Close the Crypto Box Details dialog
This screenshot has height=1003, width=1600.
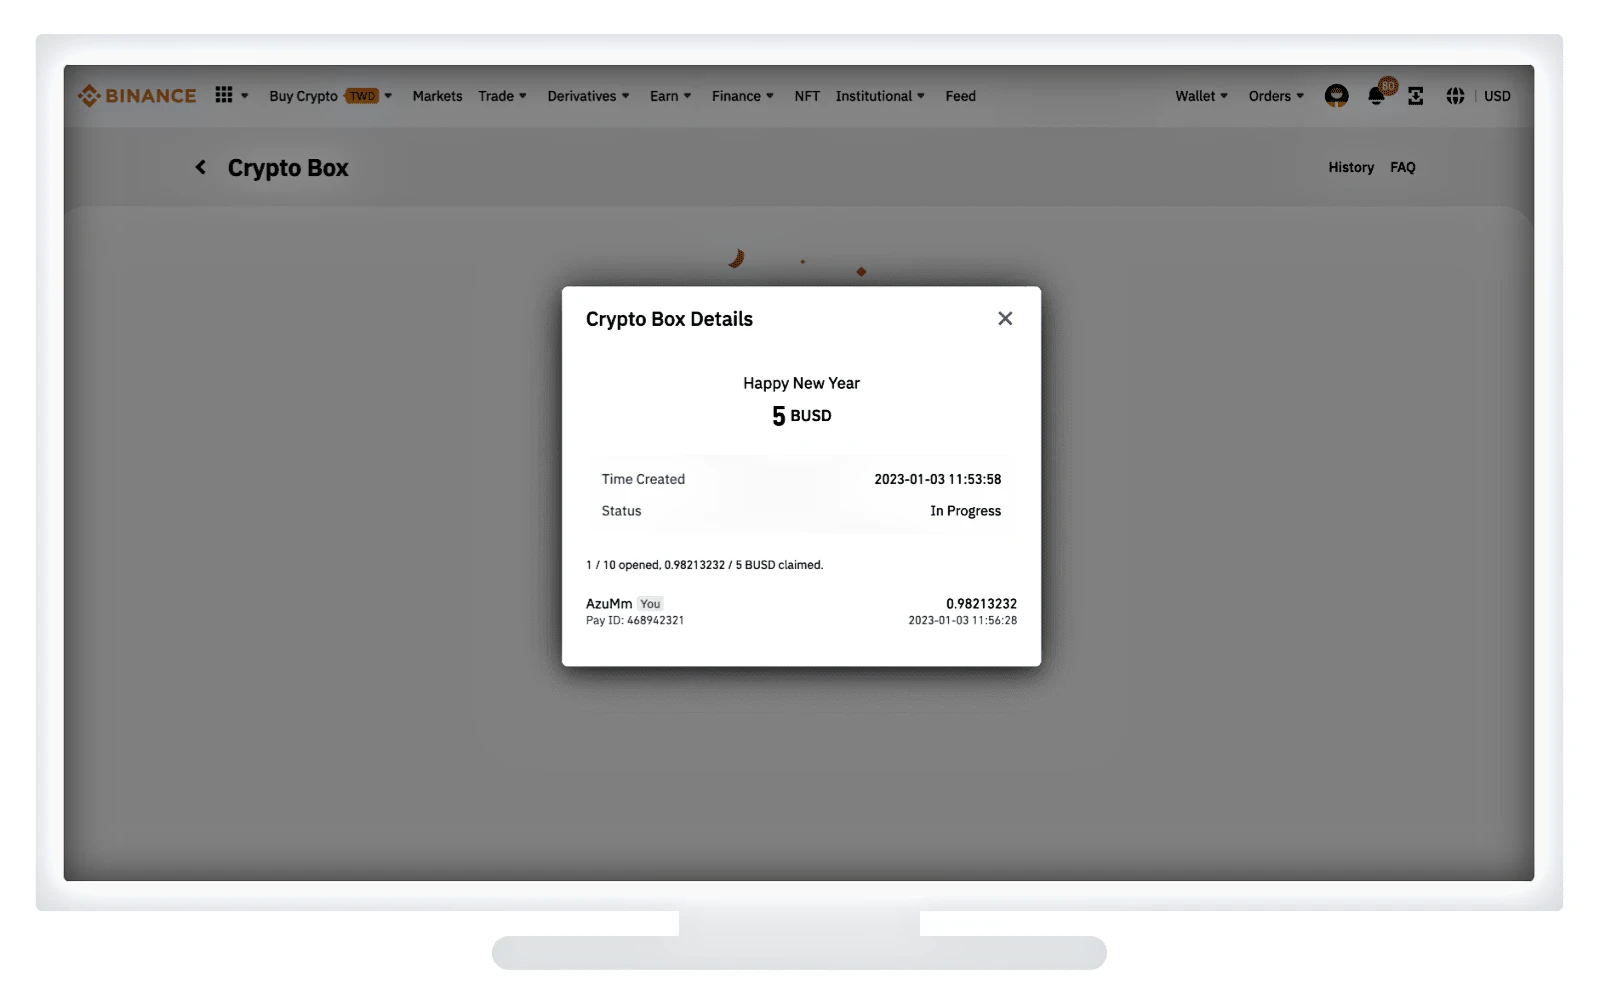point(1005,318)
